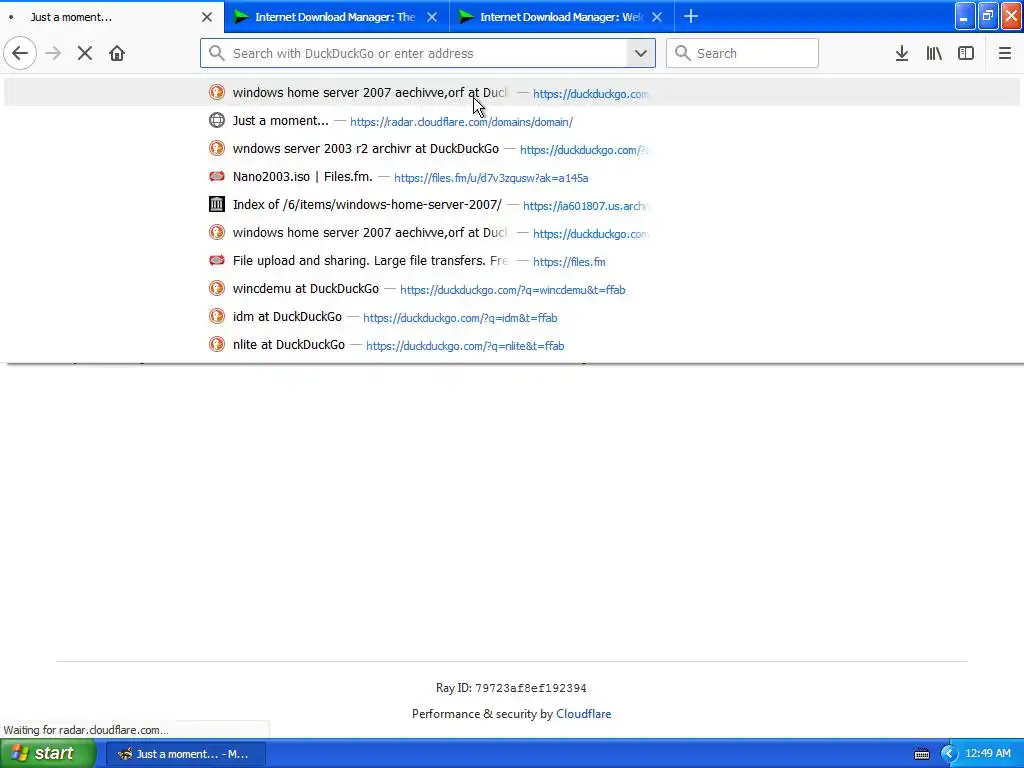Open https://files.fm/u/d7v3zqusw URL suggestion

(x=491, y=178)
